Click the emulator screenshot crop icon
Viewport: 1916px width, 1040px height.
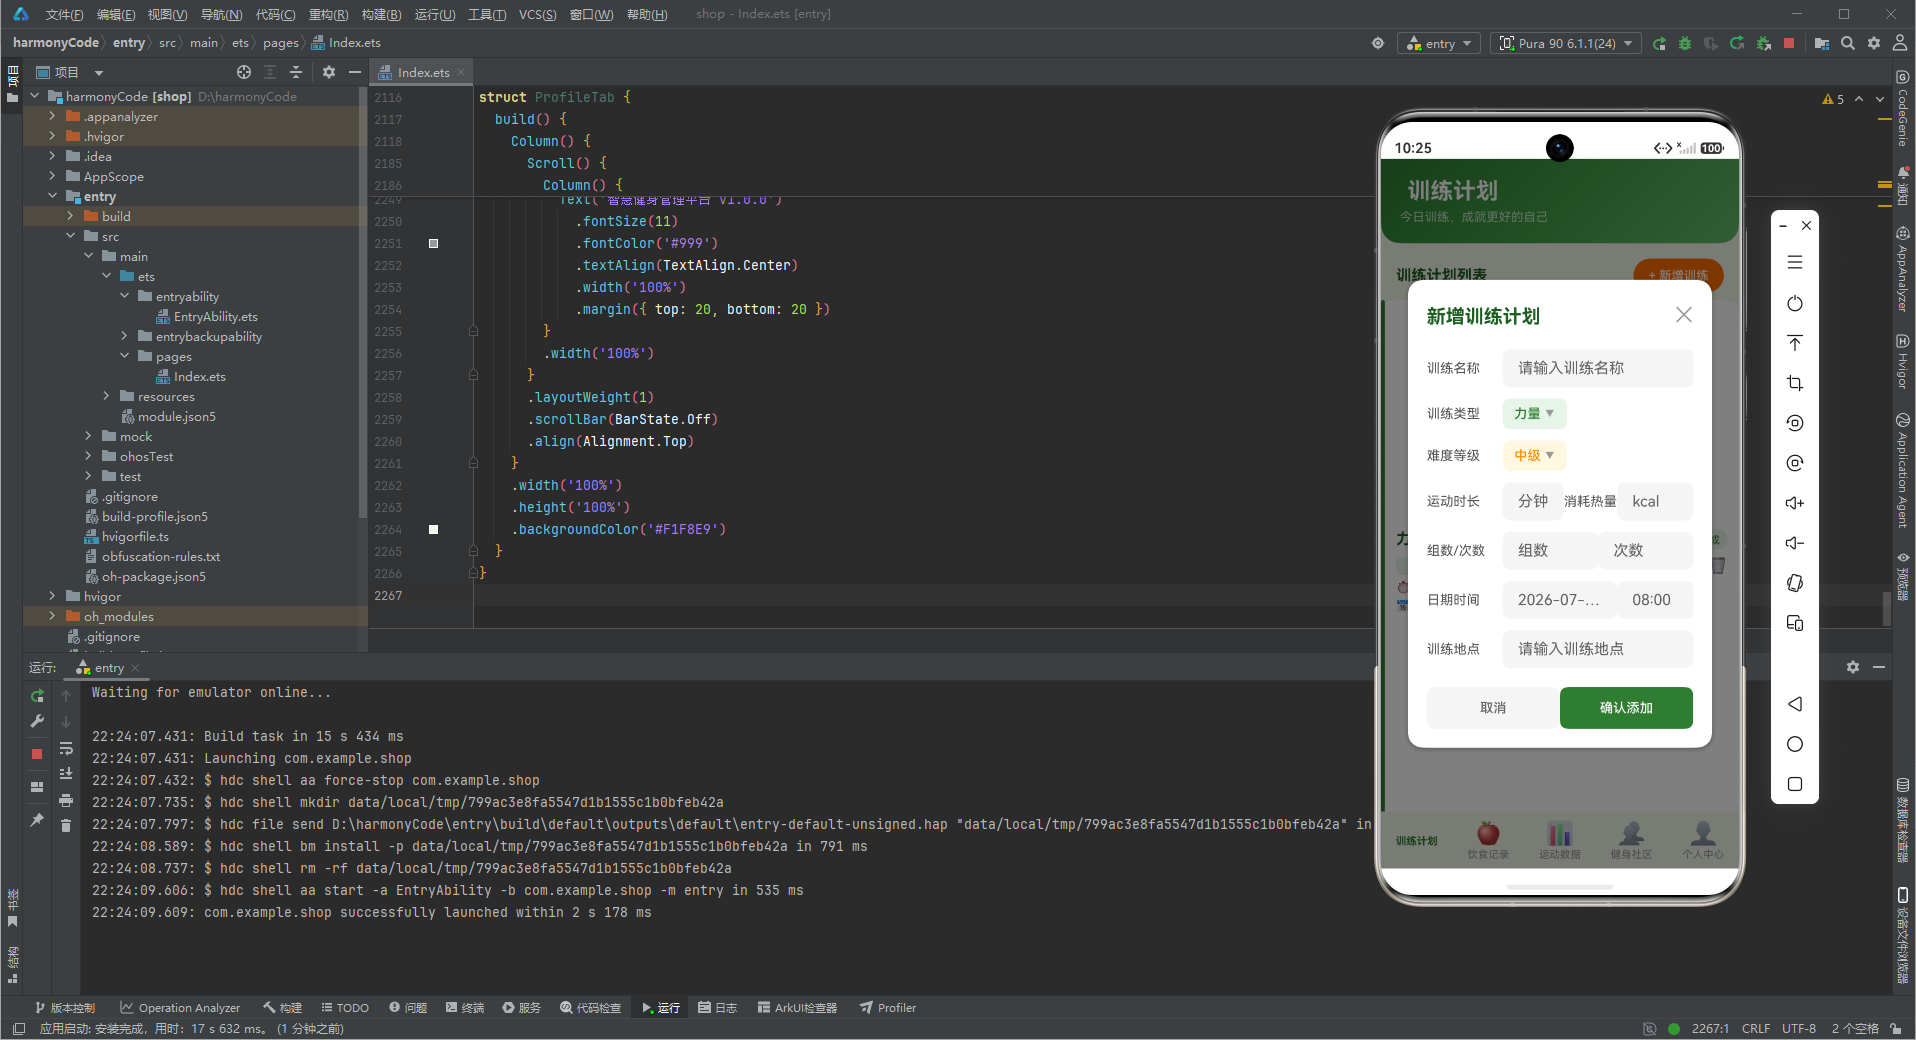click(x=1795, y=383)
